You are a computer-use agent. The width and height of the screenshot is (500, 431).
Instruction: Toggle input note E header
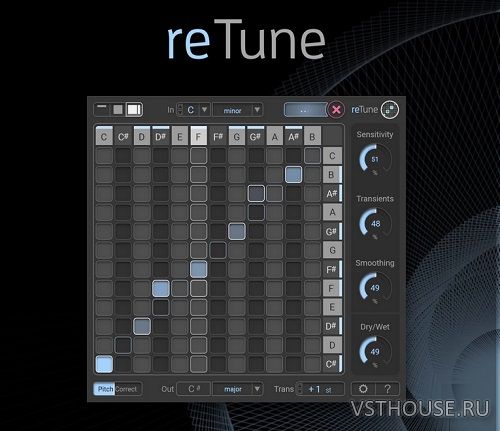click(x=180, y=136)
